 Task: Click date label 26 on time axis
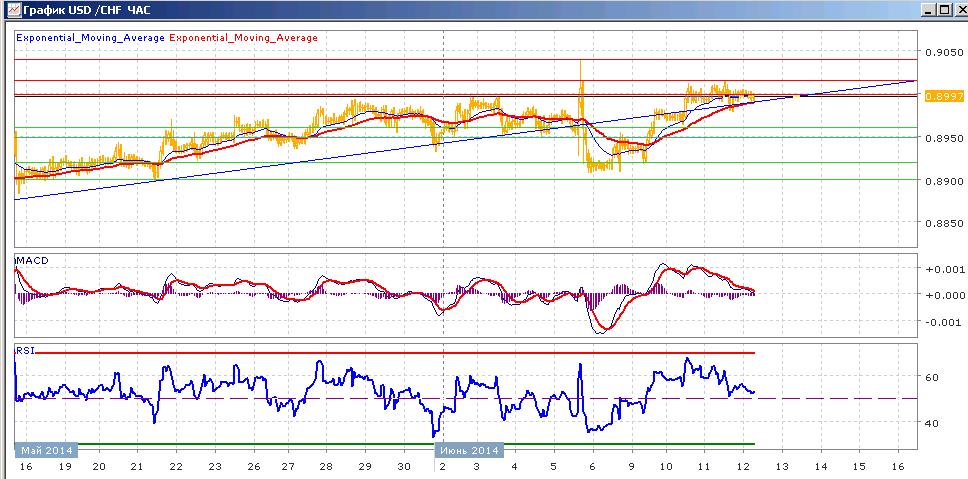[253, 467]
